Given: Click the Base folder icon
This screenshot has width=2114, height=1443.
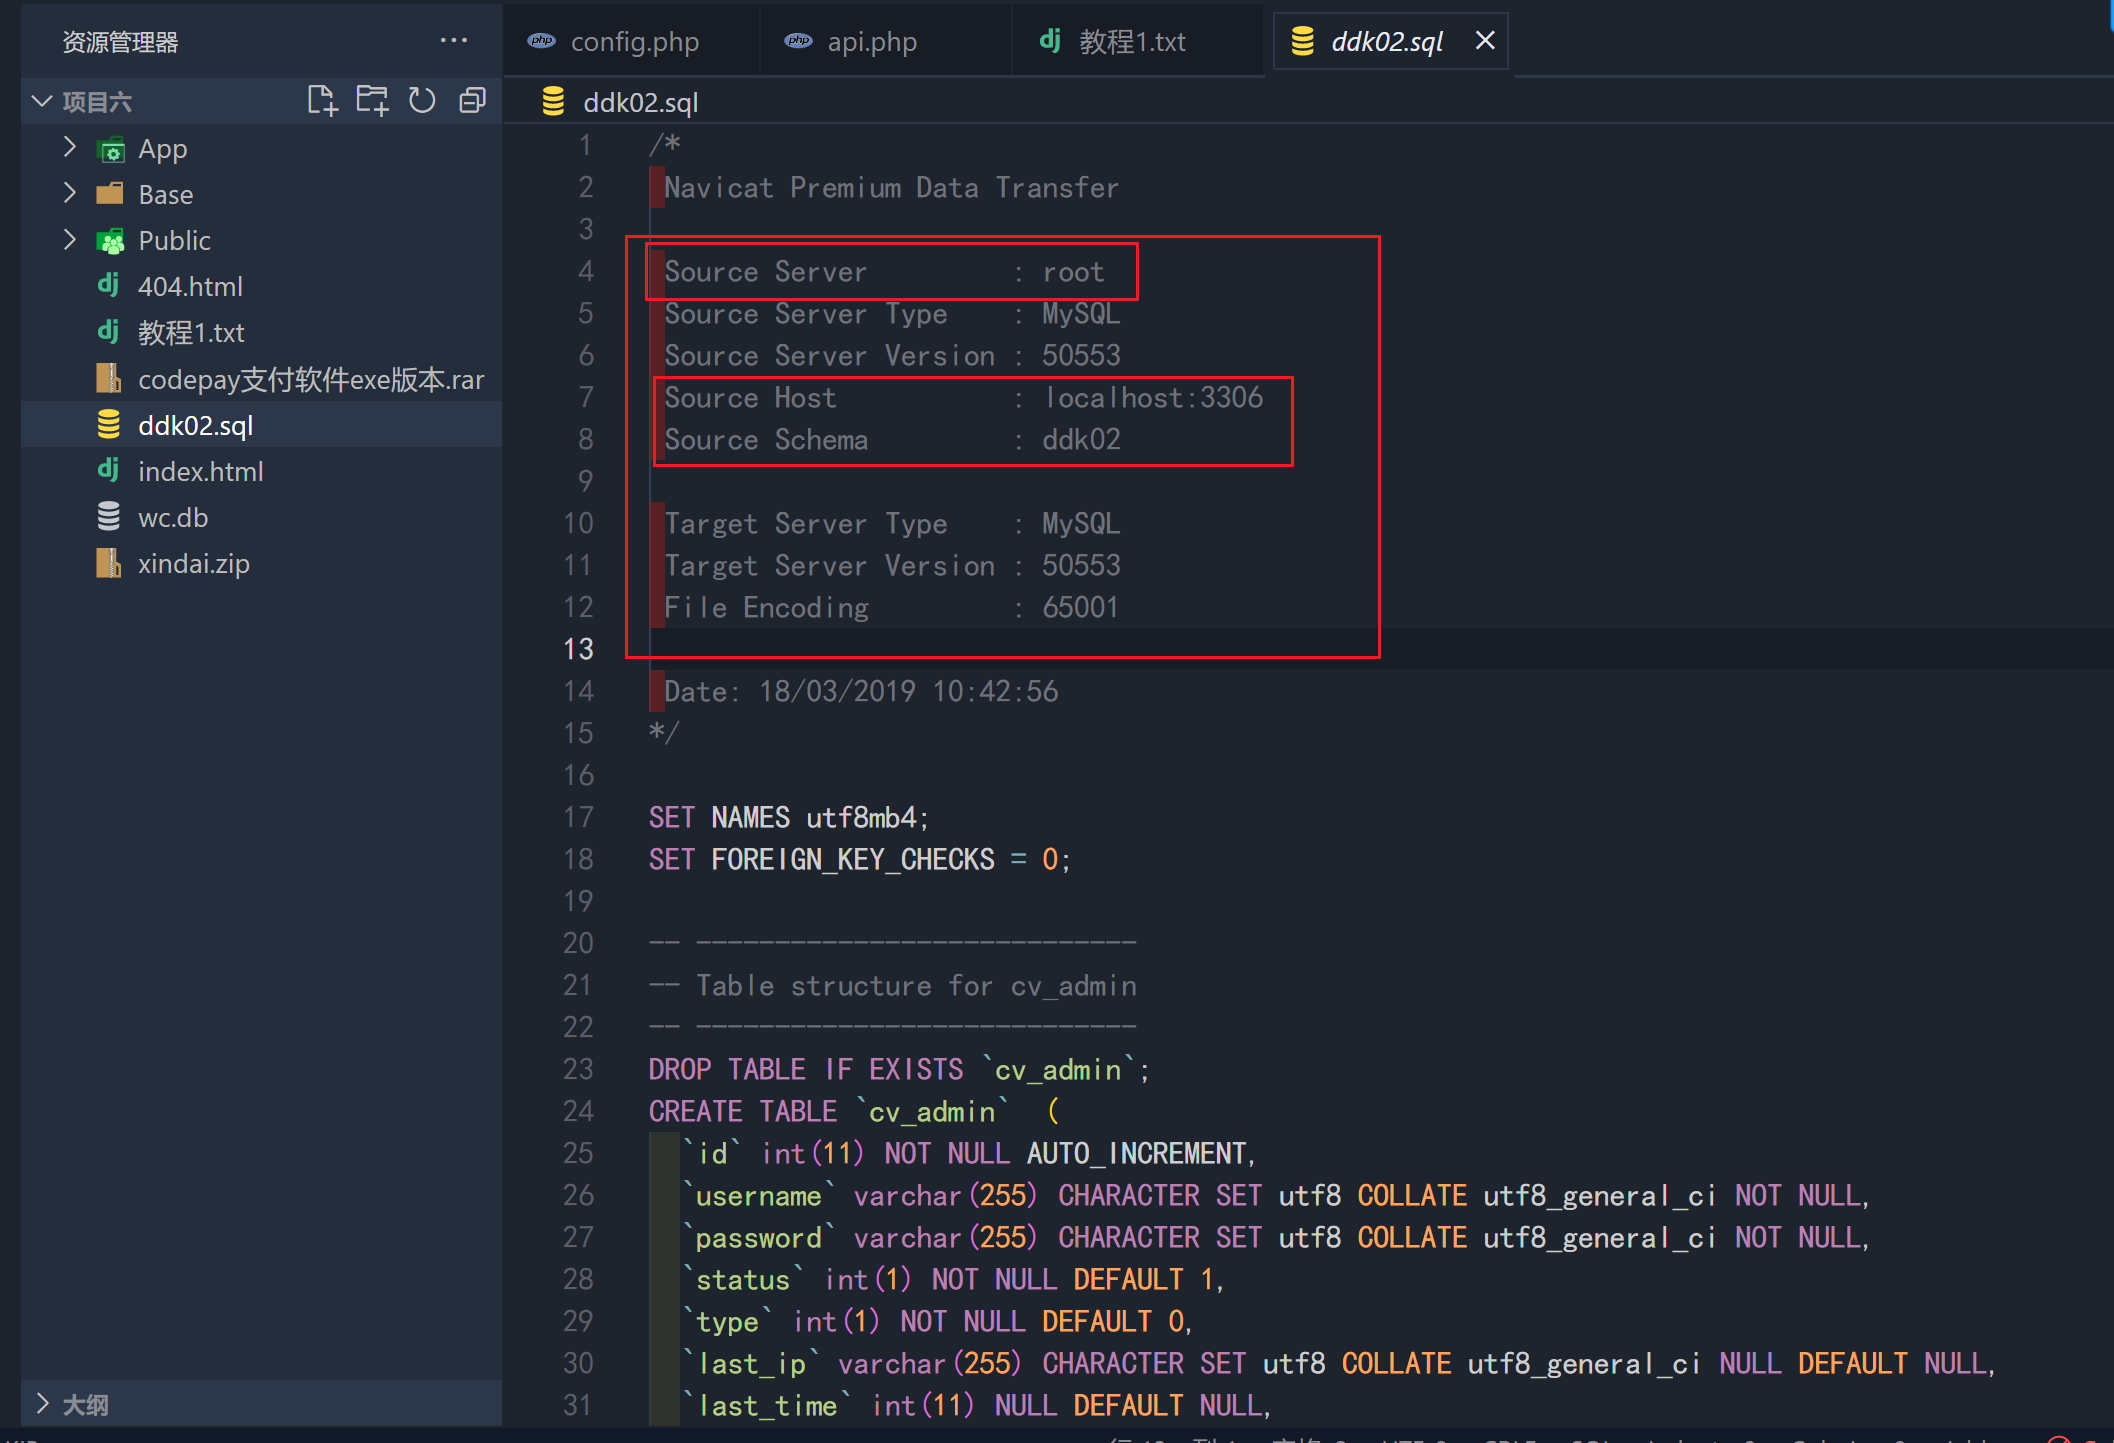Looking at the screenshot, I should click(x=110, y=194).
